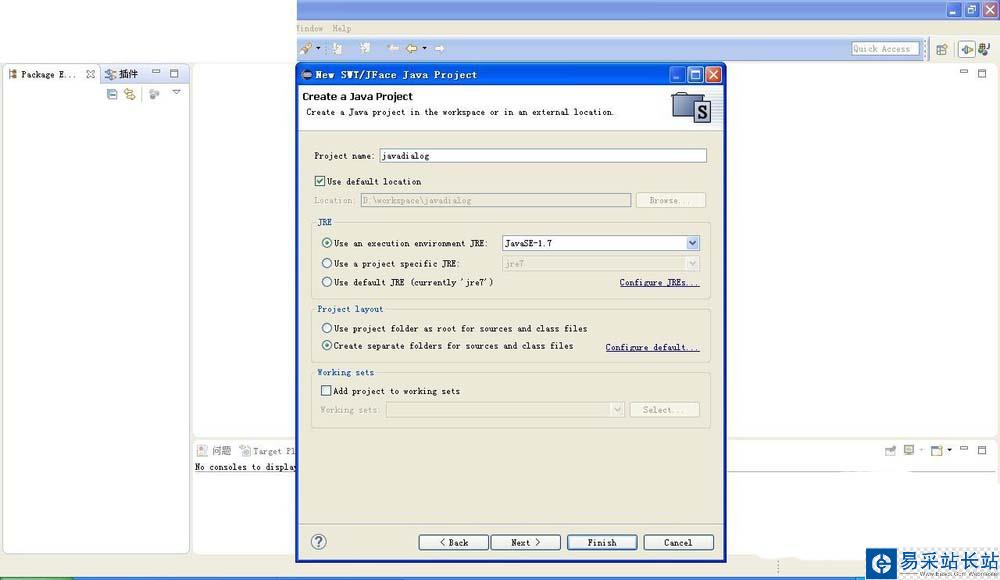Click display selected console icon
1000x580 pixels.
[909, 450]
